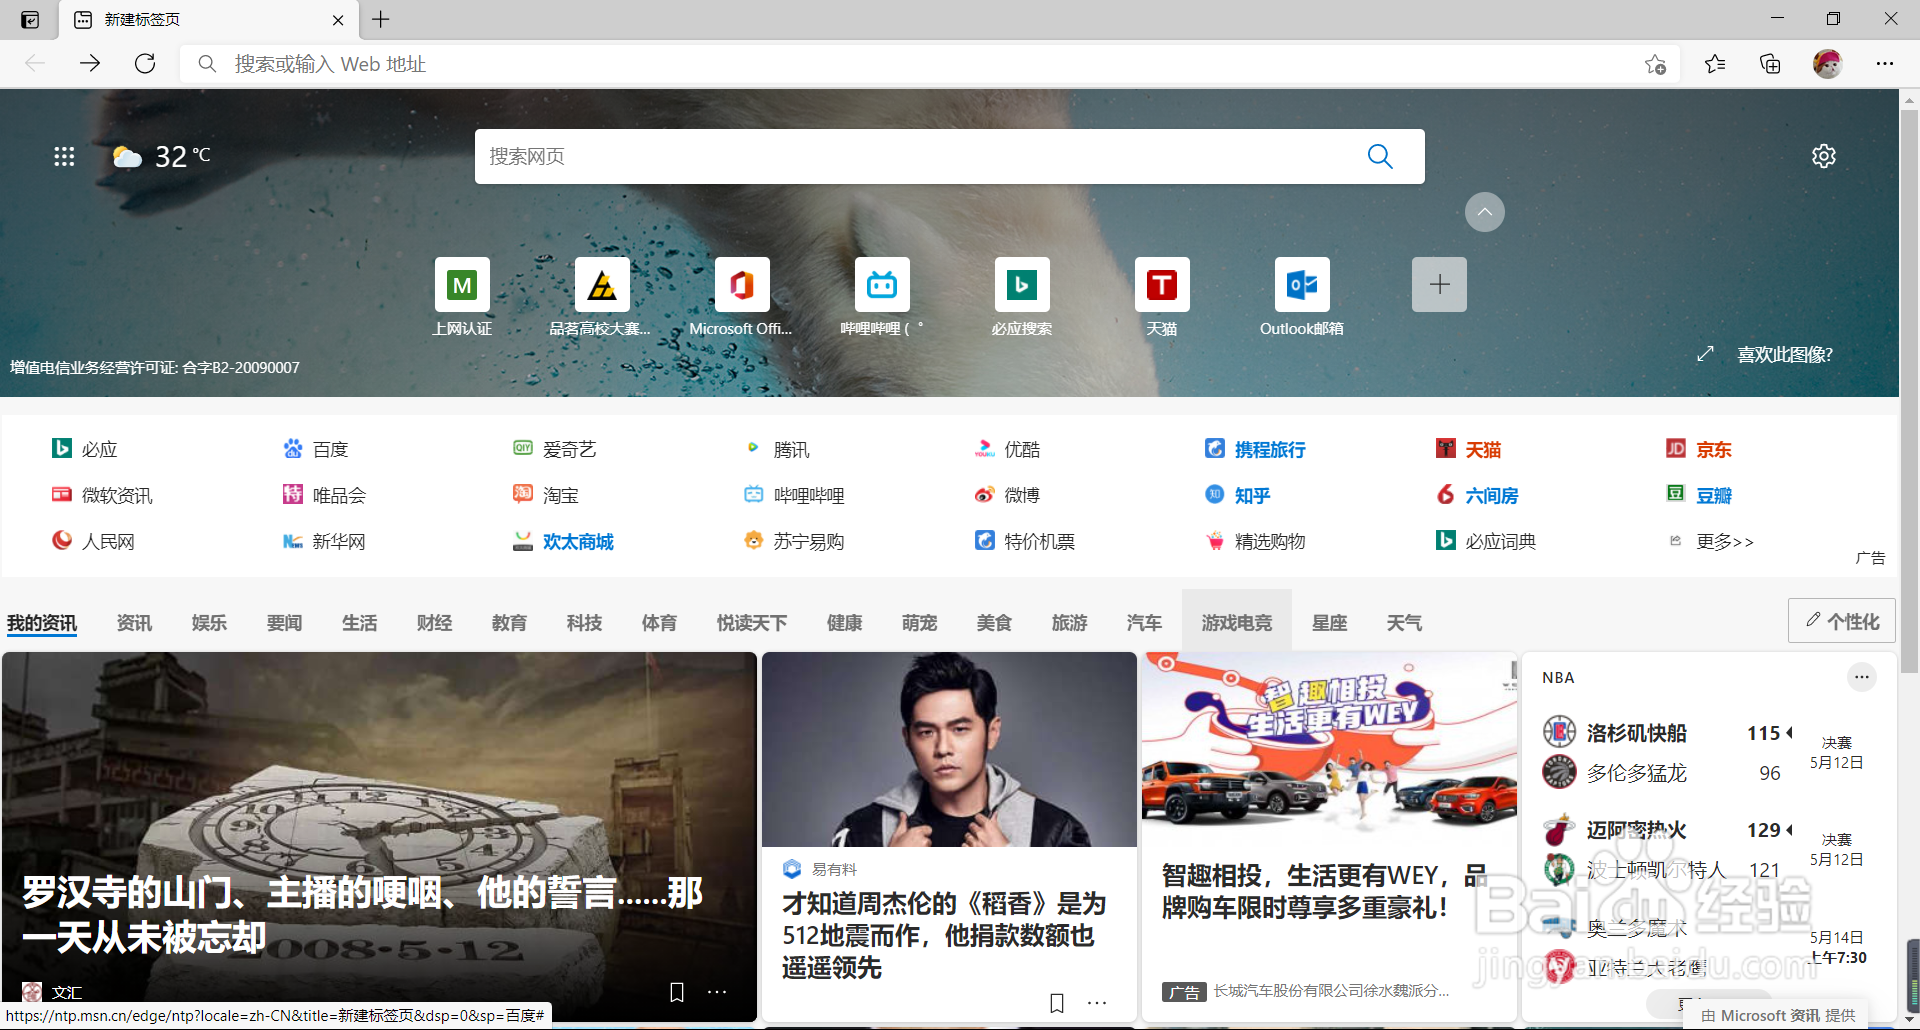Viewport: 1920px width, 1030px height.
Task: Switch to the 游戏电竞 tab
Action: [1237, 623]
